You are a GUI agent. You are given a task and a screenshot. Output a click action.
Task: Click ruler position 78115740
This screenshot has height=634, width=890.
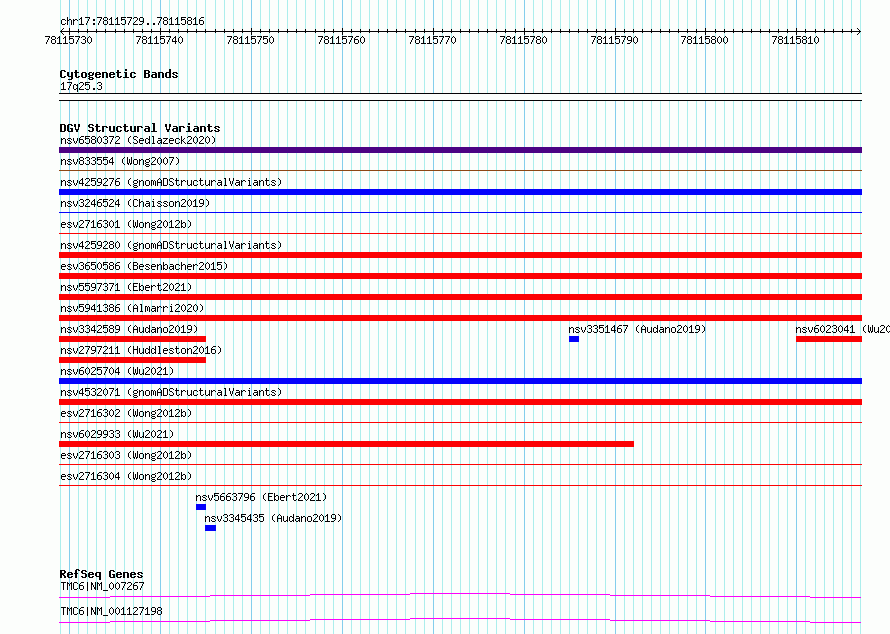[x=159, y=40]
